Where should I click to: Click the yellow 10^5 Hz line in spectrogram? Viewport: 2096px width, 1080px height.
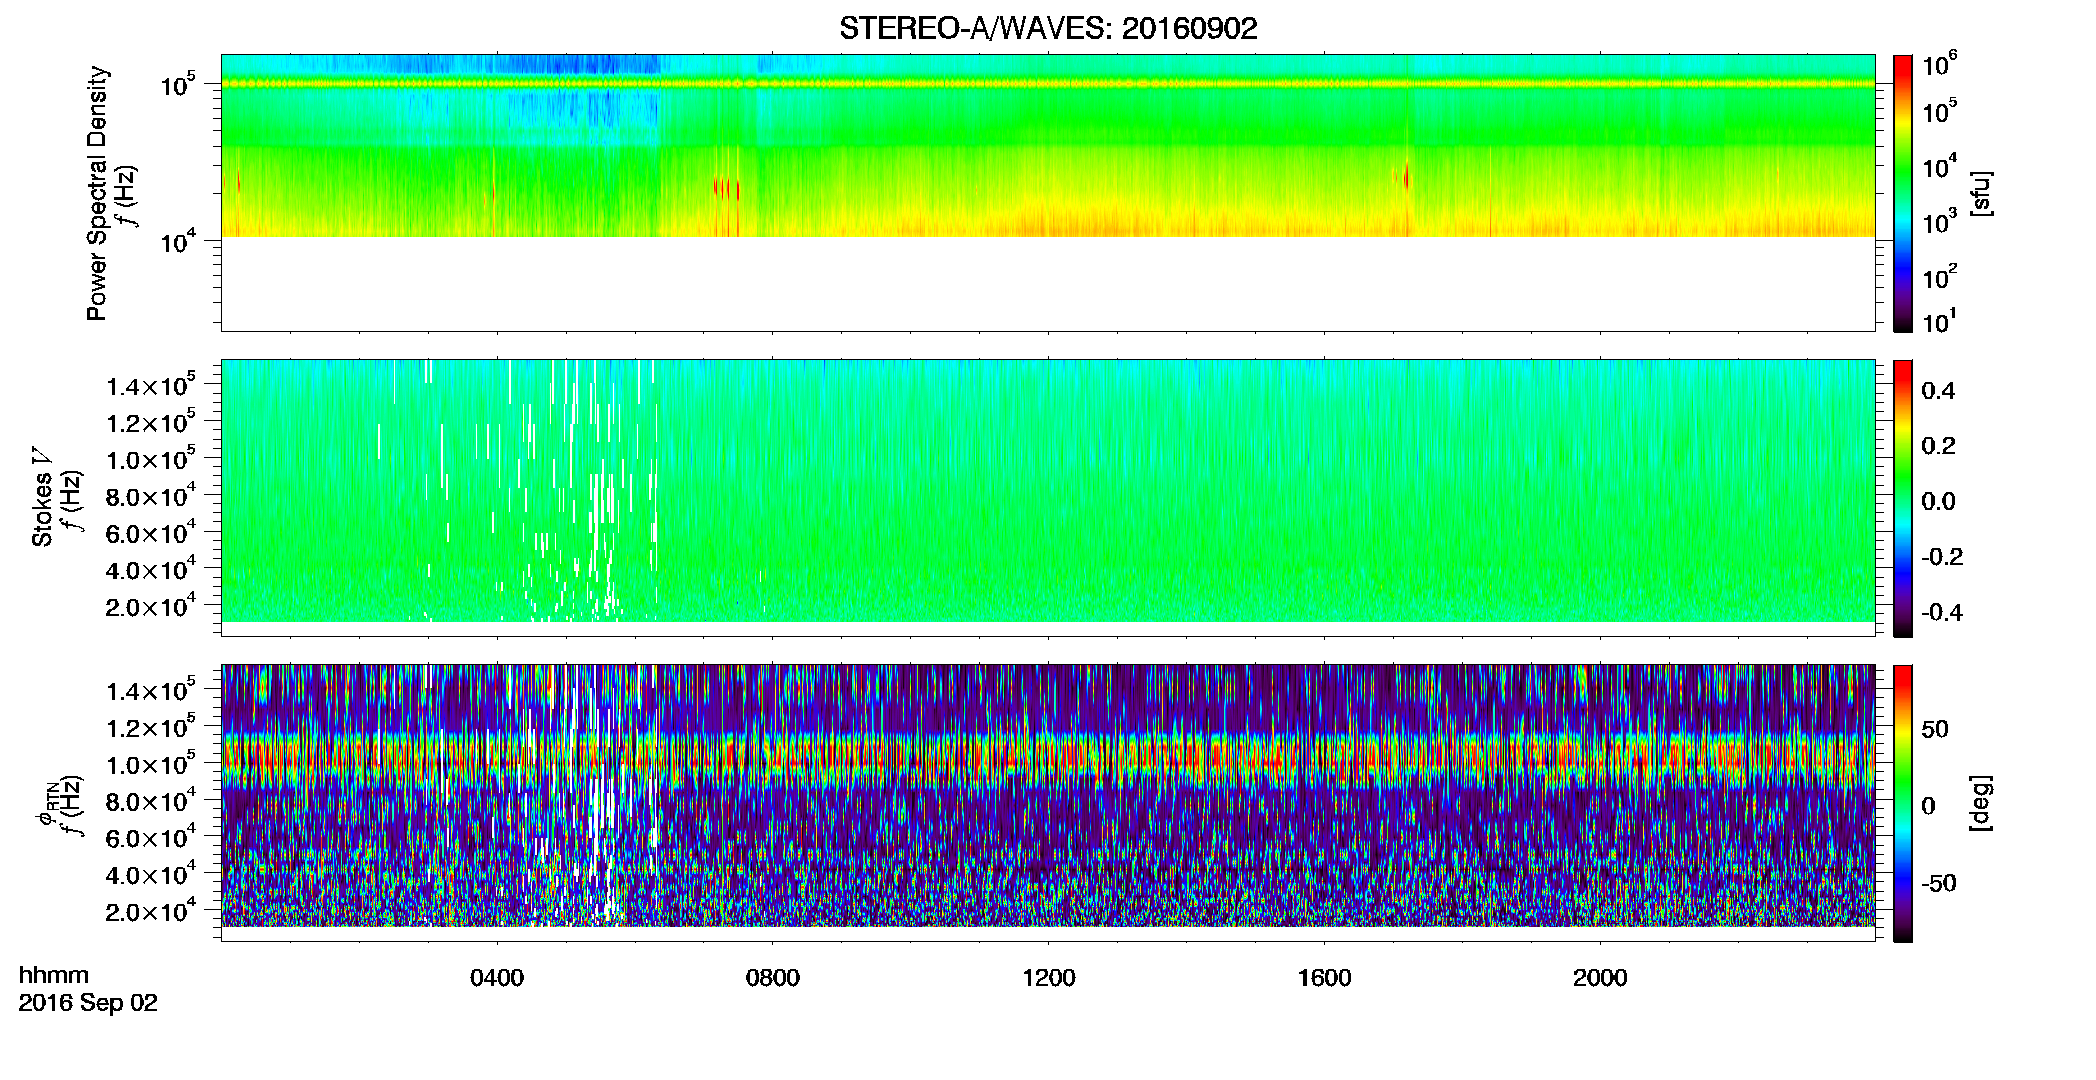coord(1048,84)
